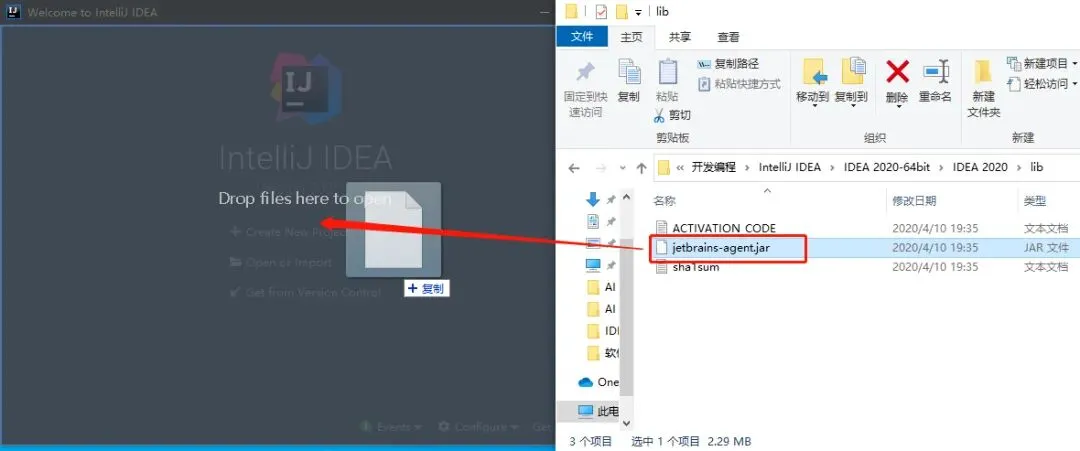Select the file ACTIVATION_CODE

(724, 228)
